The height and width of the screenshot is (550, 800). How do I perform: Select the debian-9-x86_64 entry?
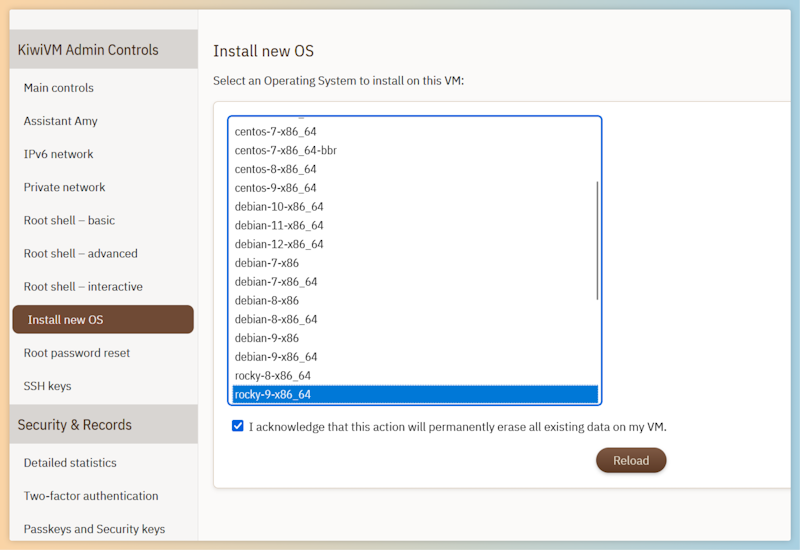pos(414,357)
